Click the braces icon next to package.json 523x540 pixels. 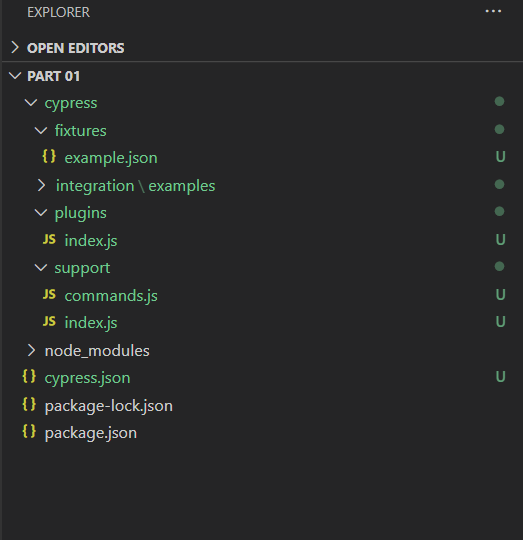[x=29, y=431]
